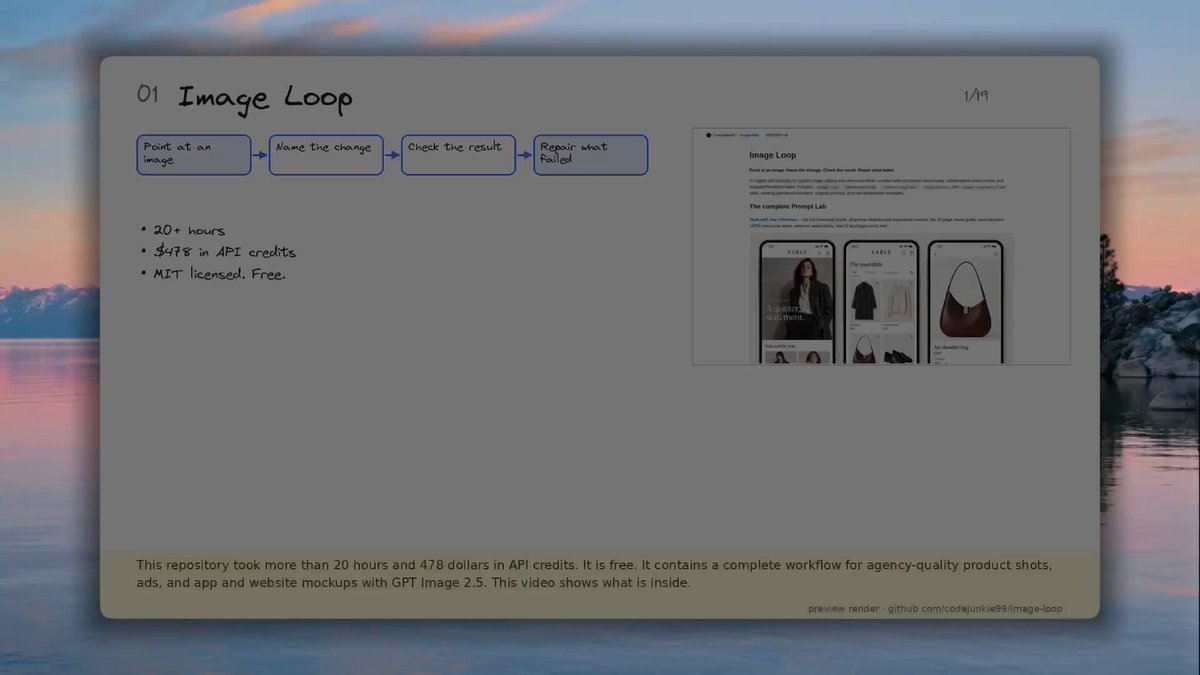
Task: Click the "Point at an image" step box
Action: point(194,155)
